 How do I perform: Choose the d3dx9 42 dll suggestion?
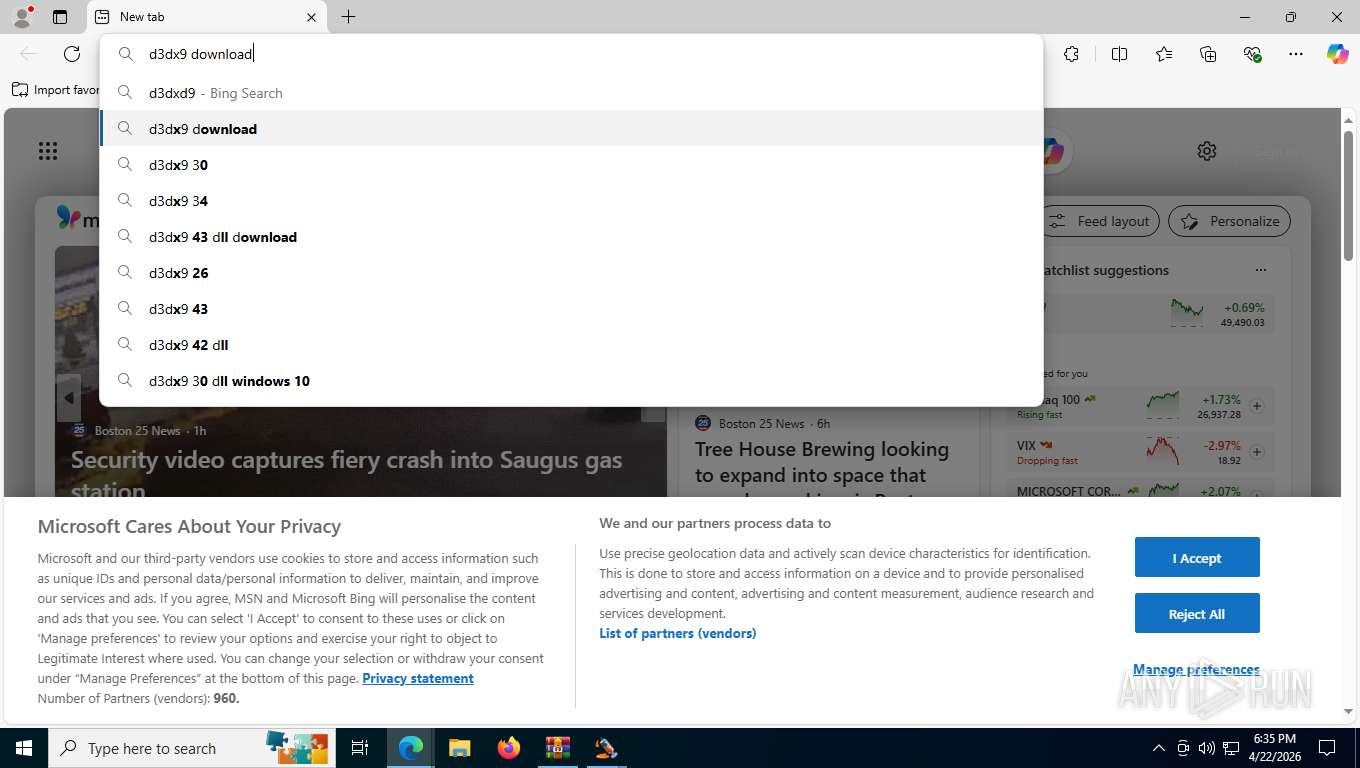[x=571, y=345]
